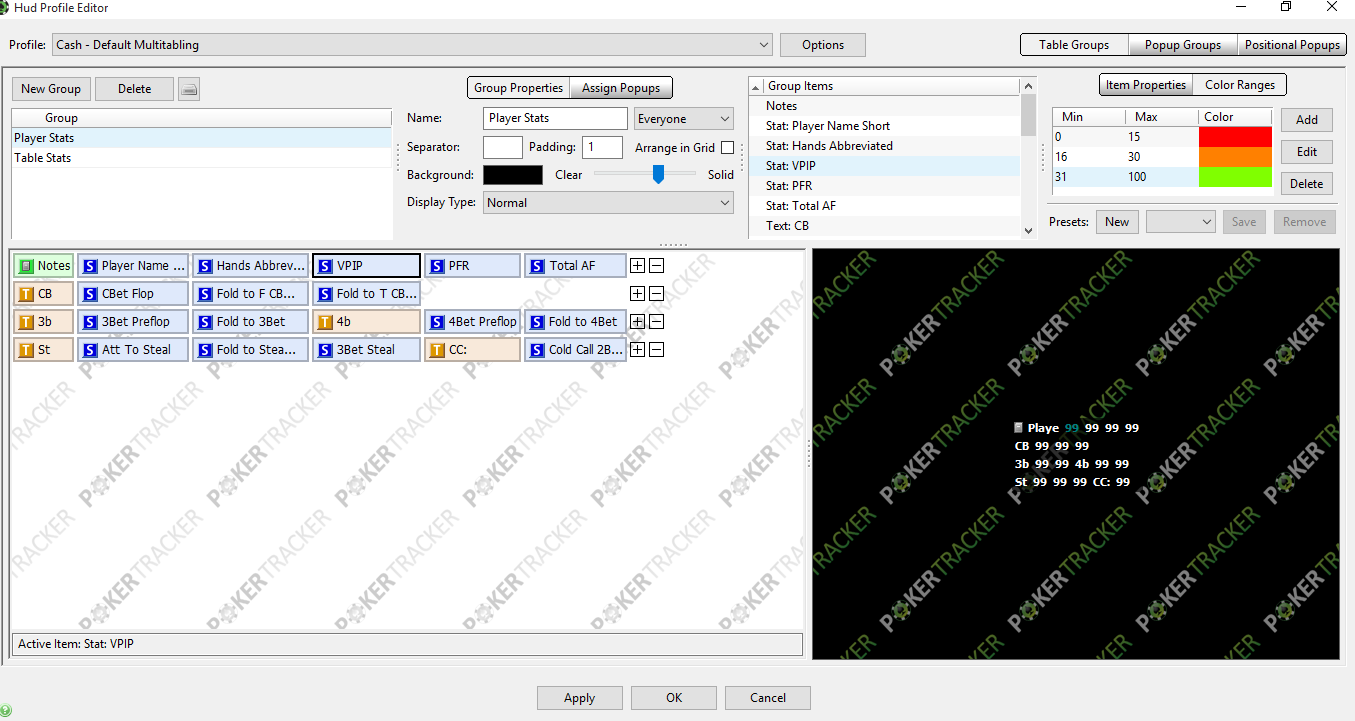This screenshot has height=721, width=1355.
Task: Click the S icon on VPIP item
Action: (x=325, y=266)
